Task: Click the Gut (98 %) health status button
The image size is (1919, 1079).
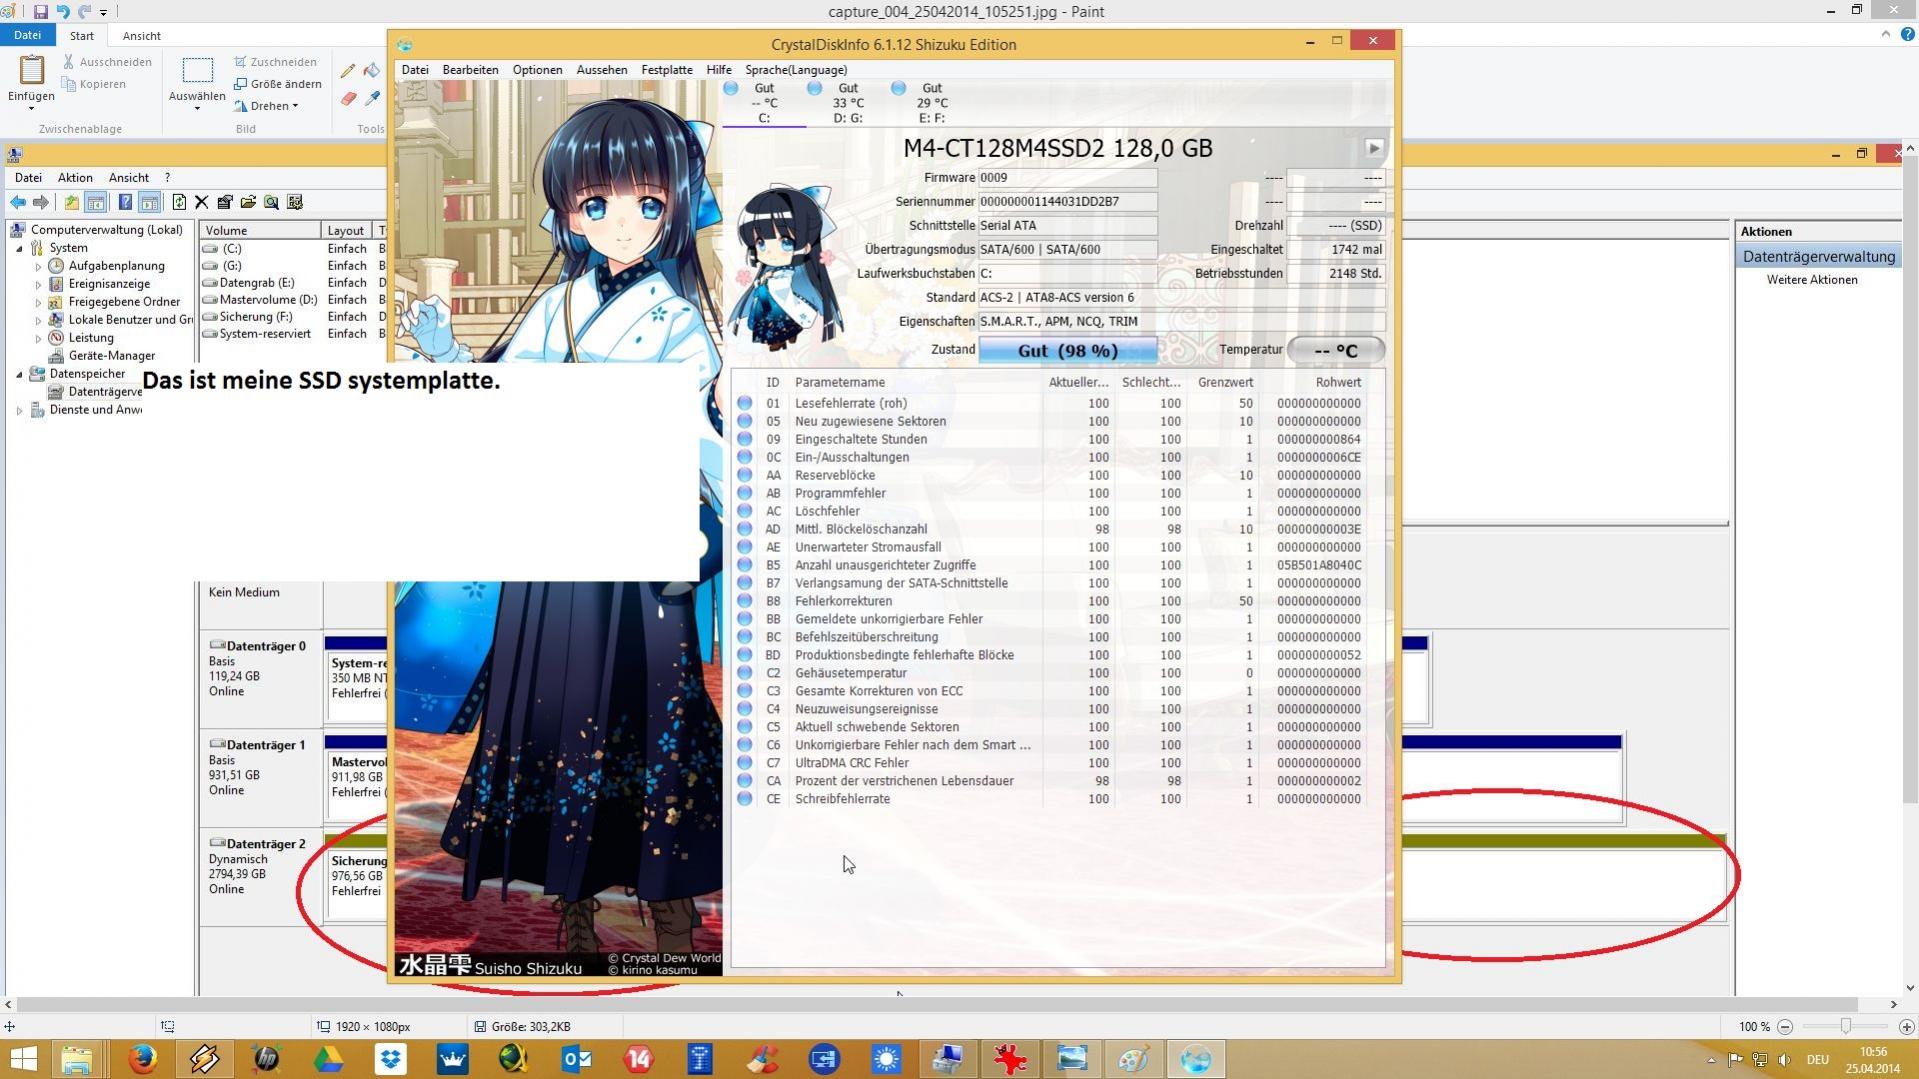Action: click(1068, 350)
